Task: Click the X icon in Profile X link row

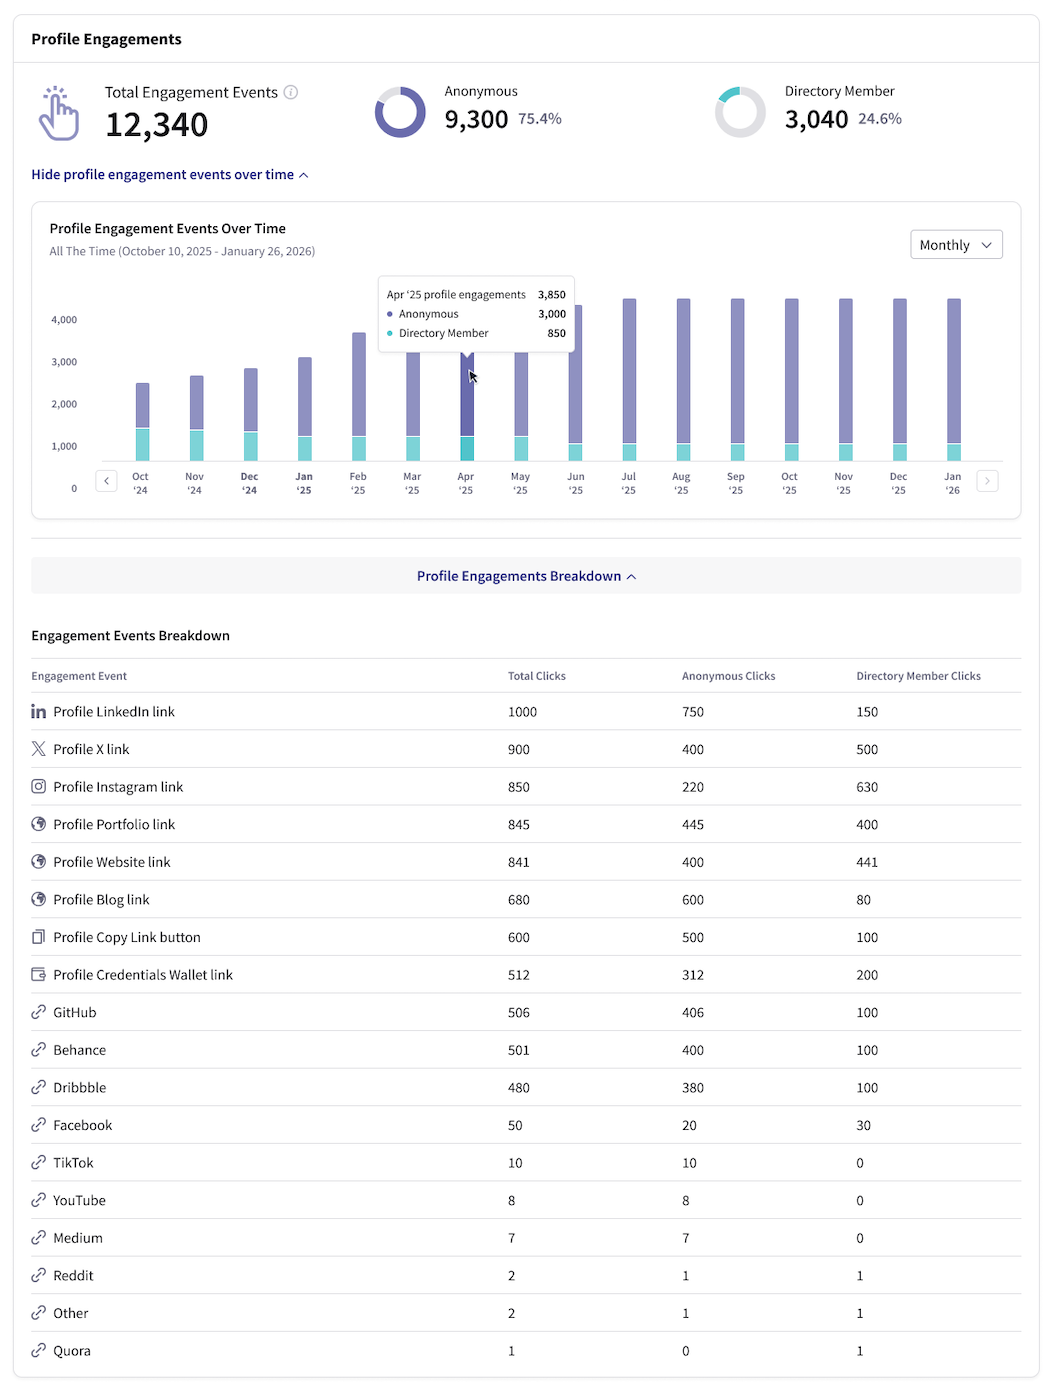Action: 38,749
